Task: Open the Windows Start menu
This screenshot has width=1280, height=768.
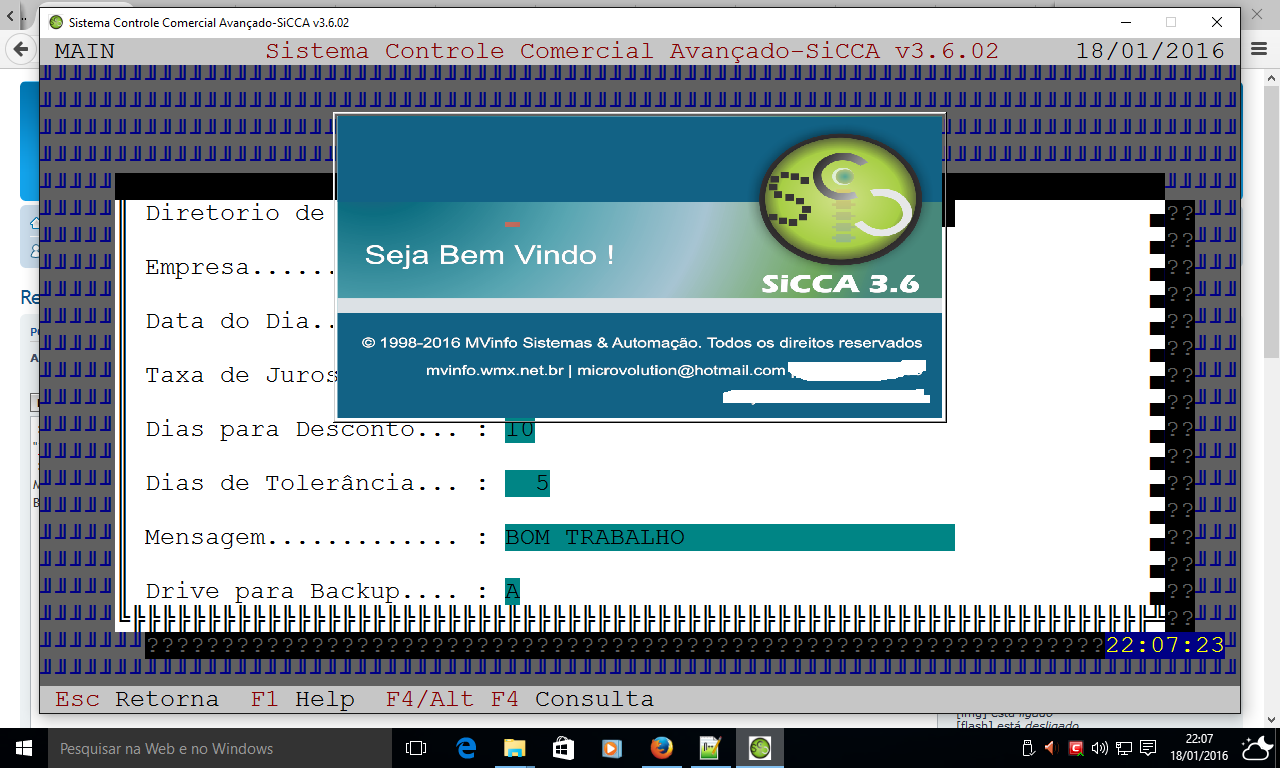Action: point(24,748)
